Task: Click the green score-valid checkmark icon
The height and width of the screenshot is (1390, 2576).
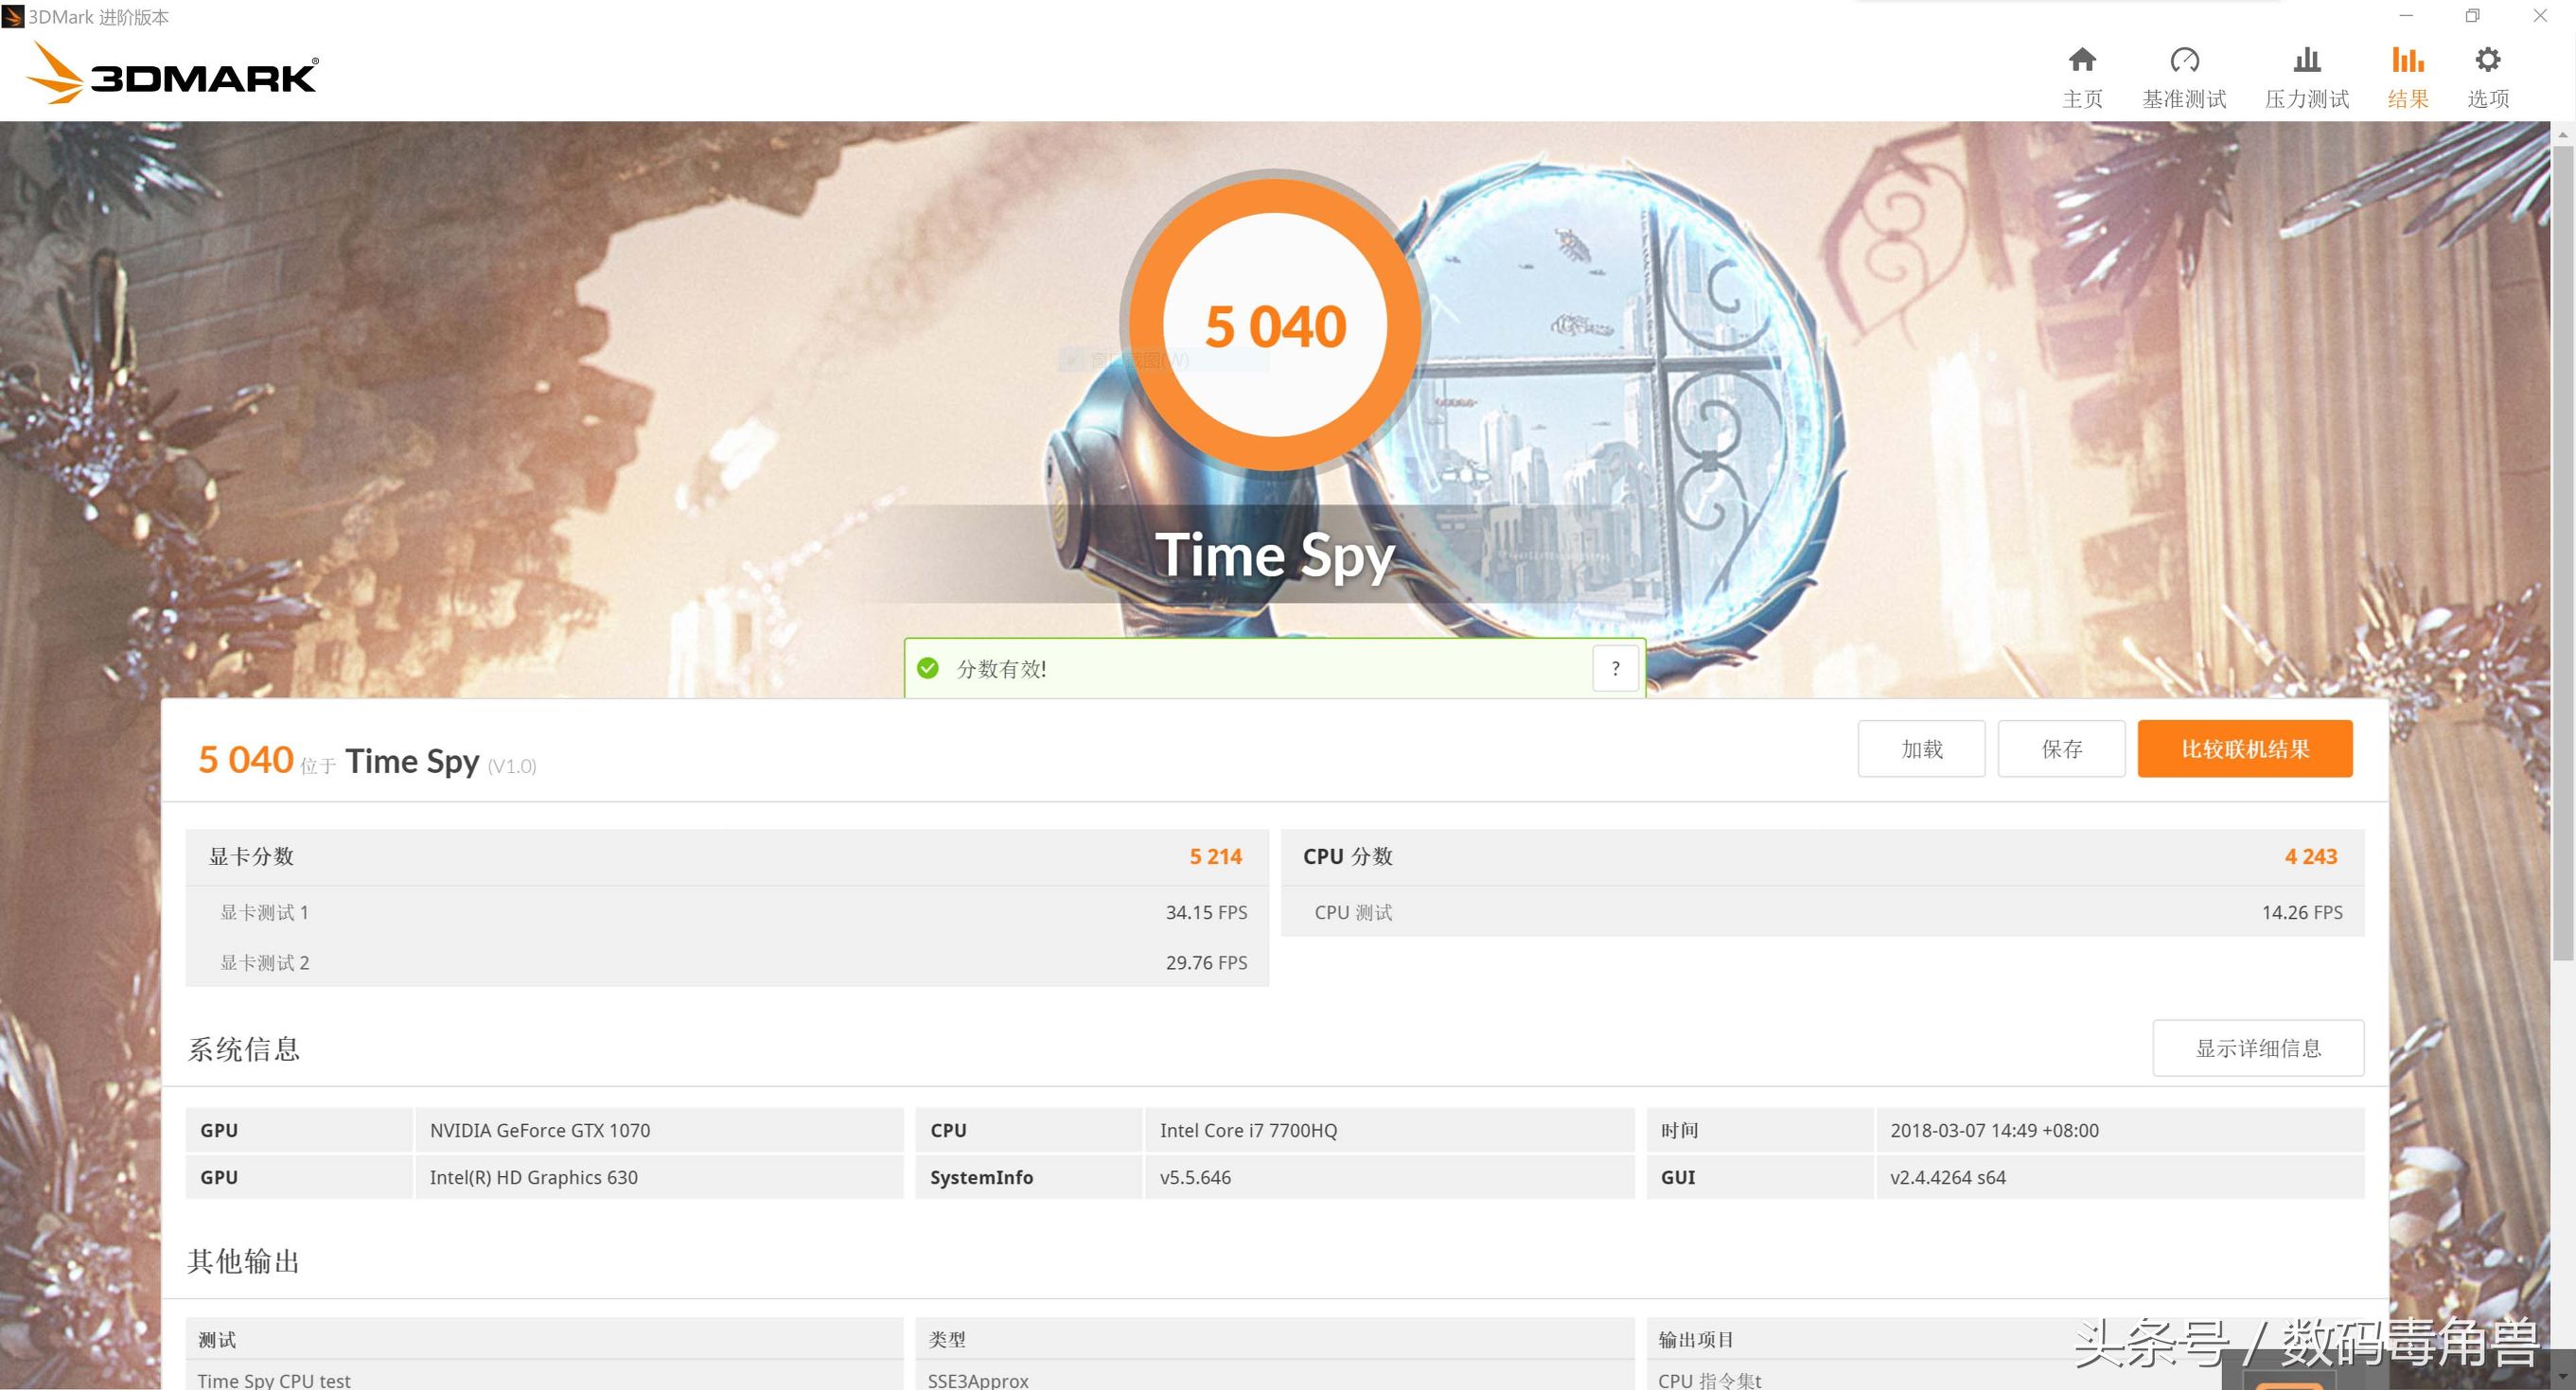Action: pyautogui.click(x=928, y=668)
